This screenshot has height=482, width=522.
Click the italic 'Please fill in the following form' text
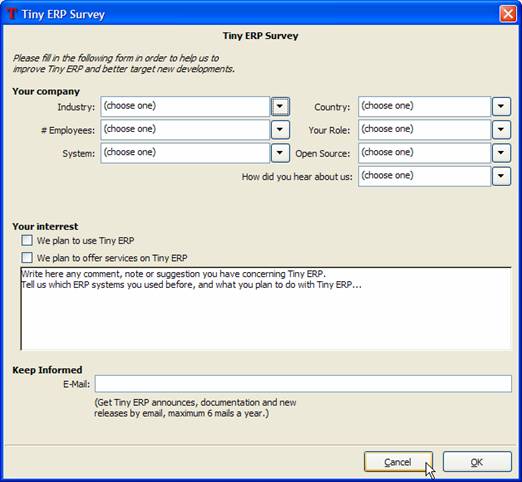click(124, 63)
